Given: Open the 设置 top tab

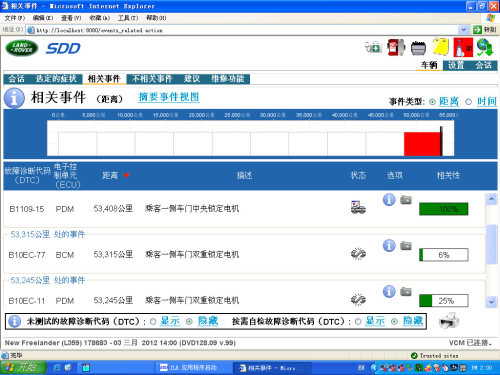Looking at the screenshot, I should click(x=456, y=65).
